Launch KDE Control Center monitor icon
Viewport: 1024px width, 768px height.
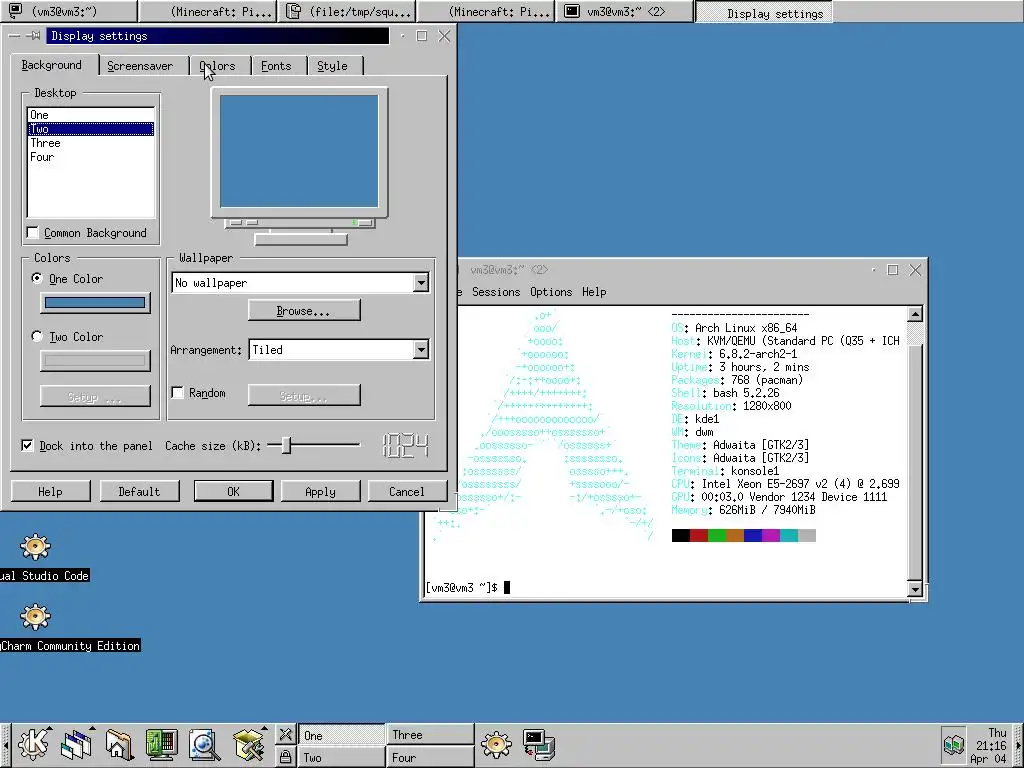(x=161, y=744)
